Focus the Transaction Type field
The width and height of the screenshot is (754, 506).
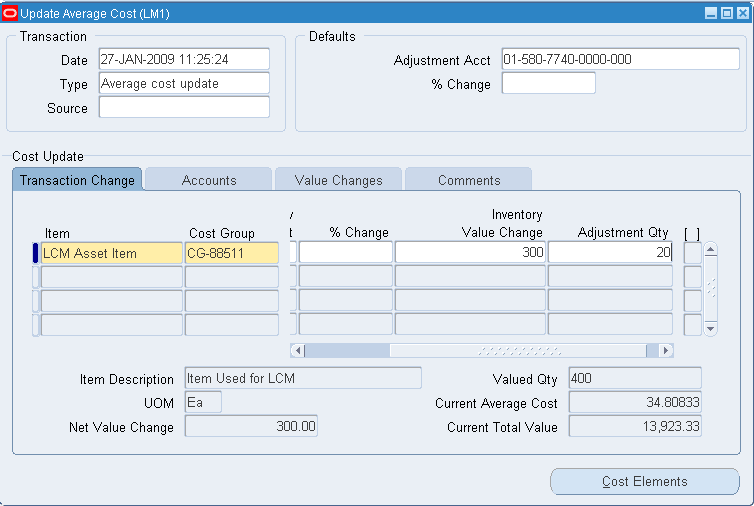184,83
